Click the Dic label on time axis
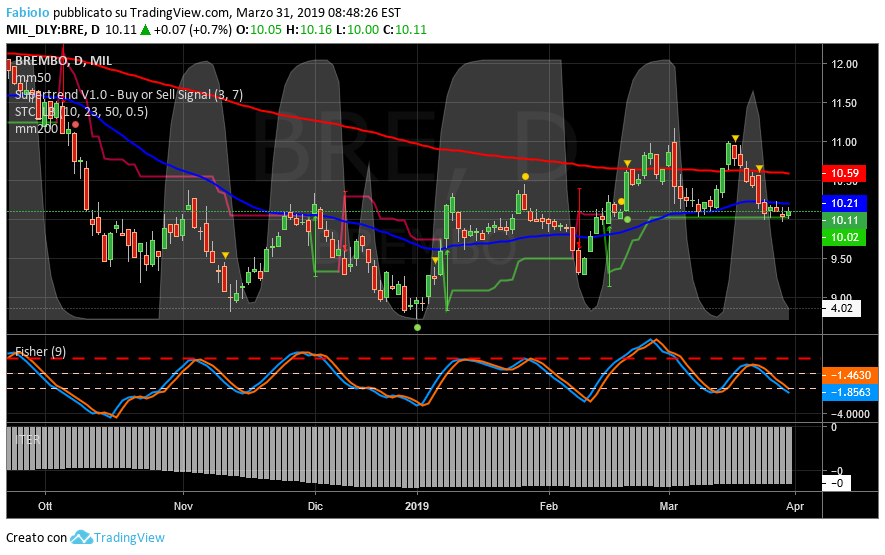 (x=315, y=506)
